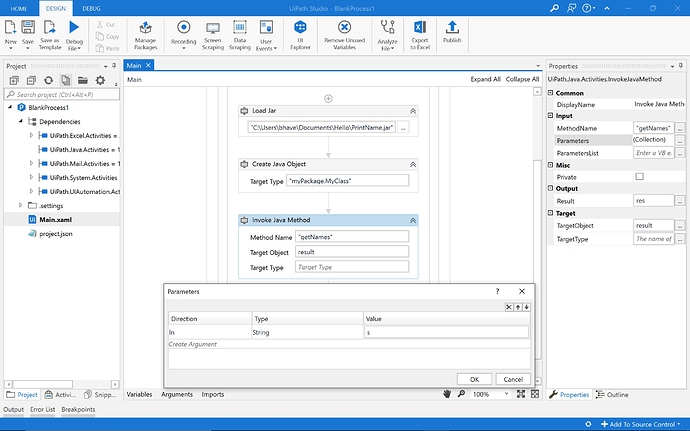Click Cancel in Parameters dialog
This screenshot has height=431, width=690.
513,379
